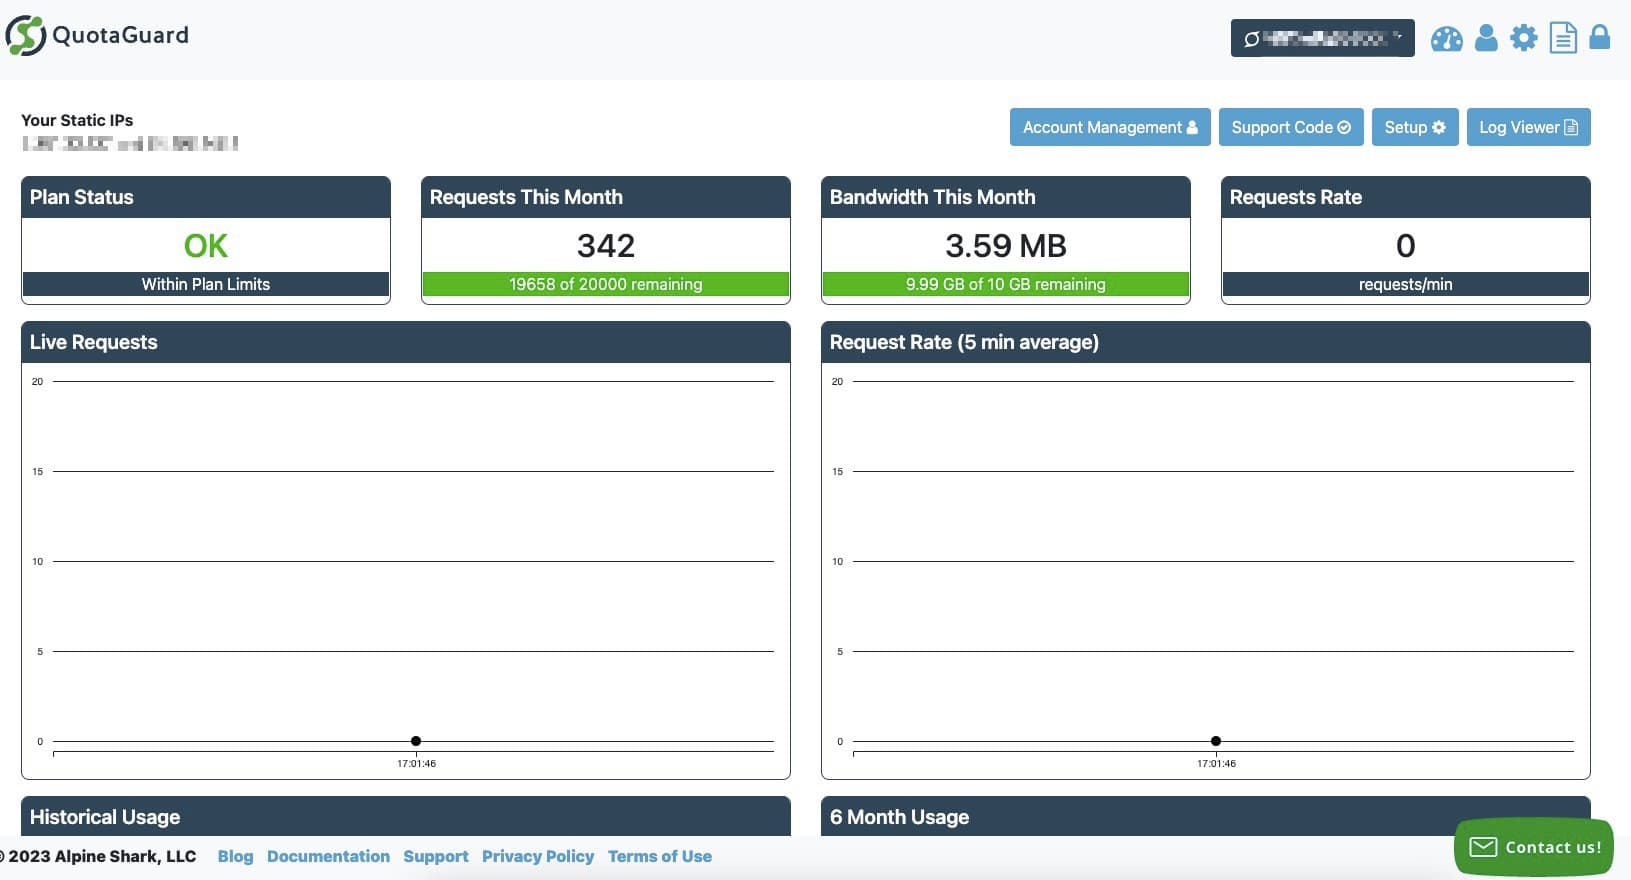Open the user profile icon in header
Image resolution: width=1631 pixels, height=880 pixels.
point(1486,38)
